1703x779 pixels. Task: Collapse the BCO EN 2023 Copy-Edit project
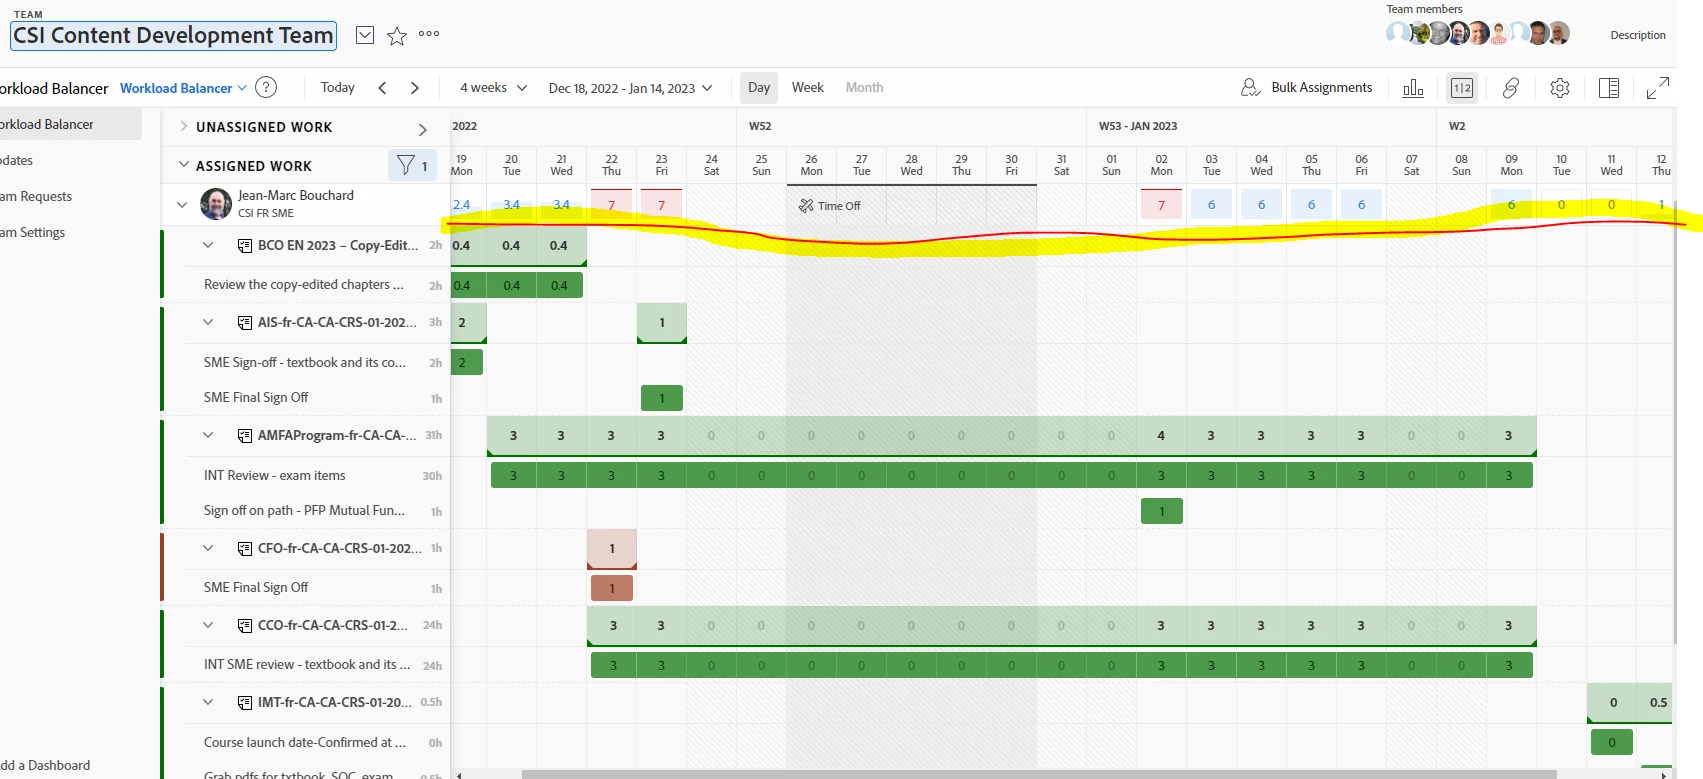tap(208, 245)
